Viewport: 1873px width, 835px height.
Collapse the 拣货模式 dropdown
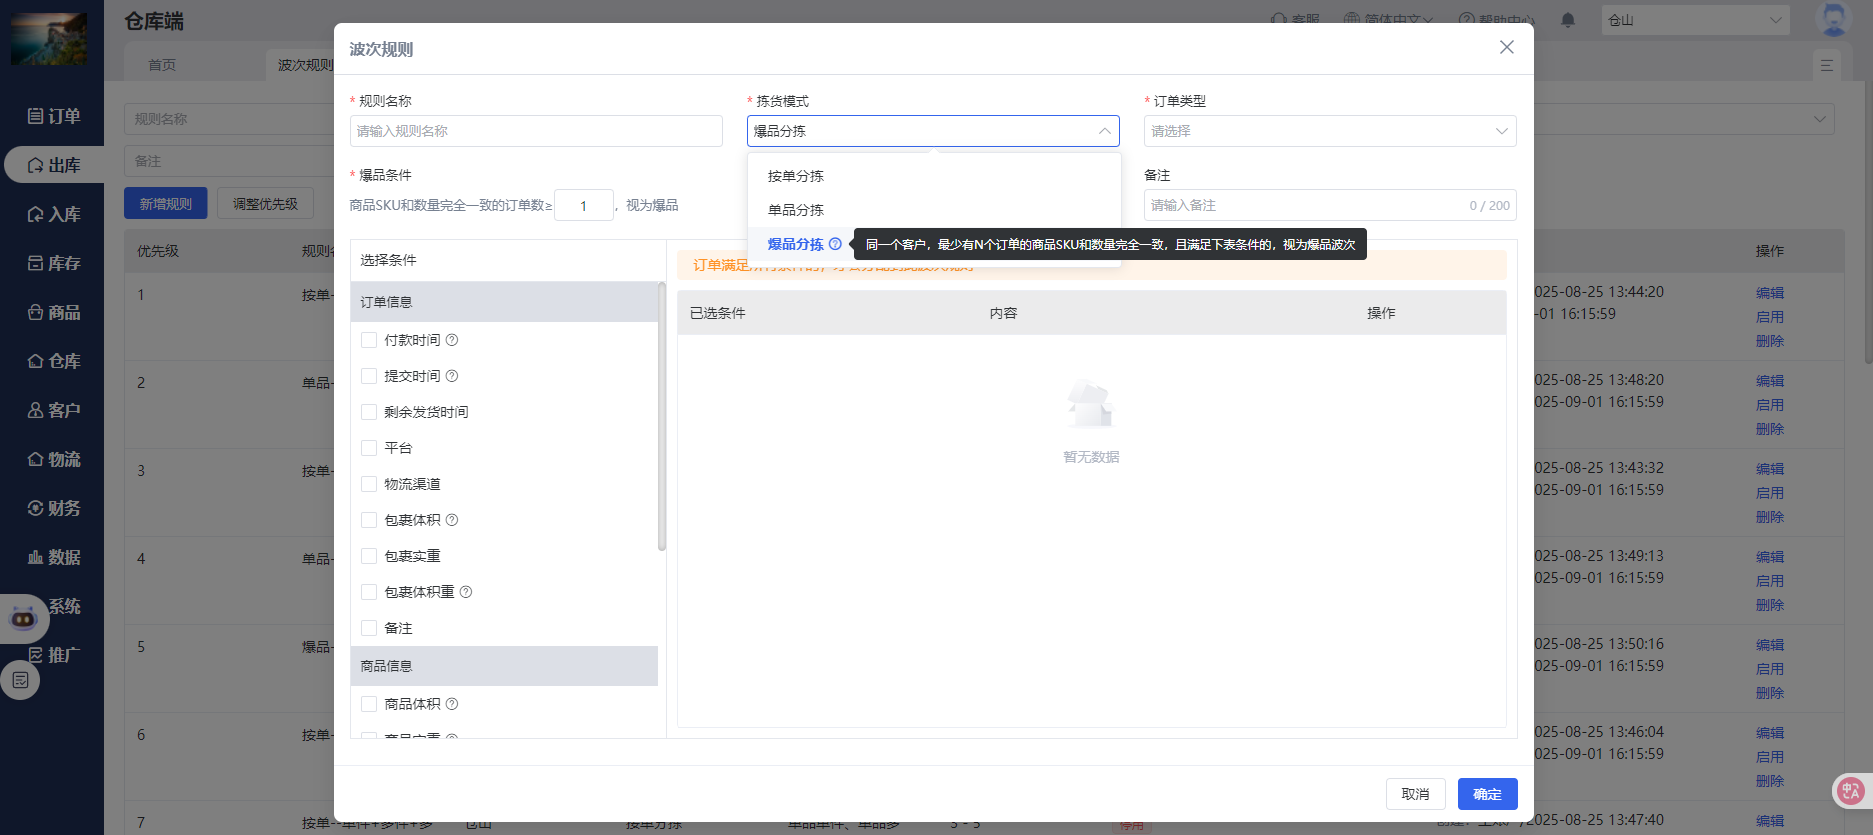click(x=1104, y=131)
